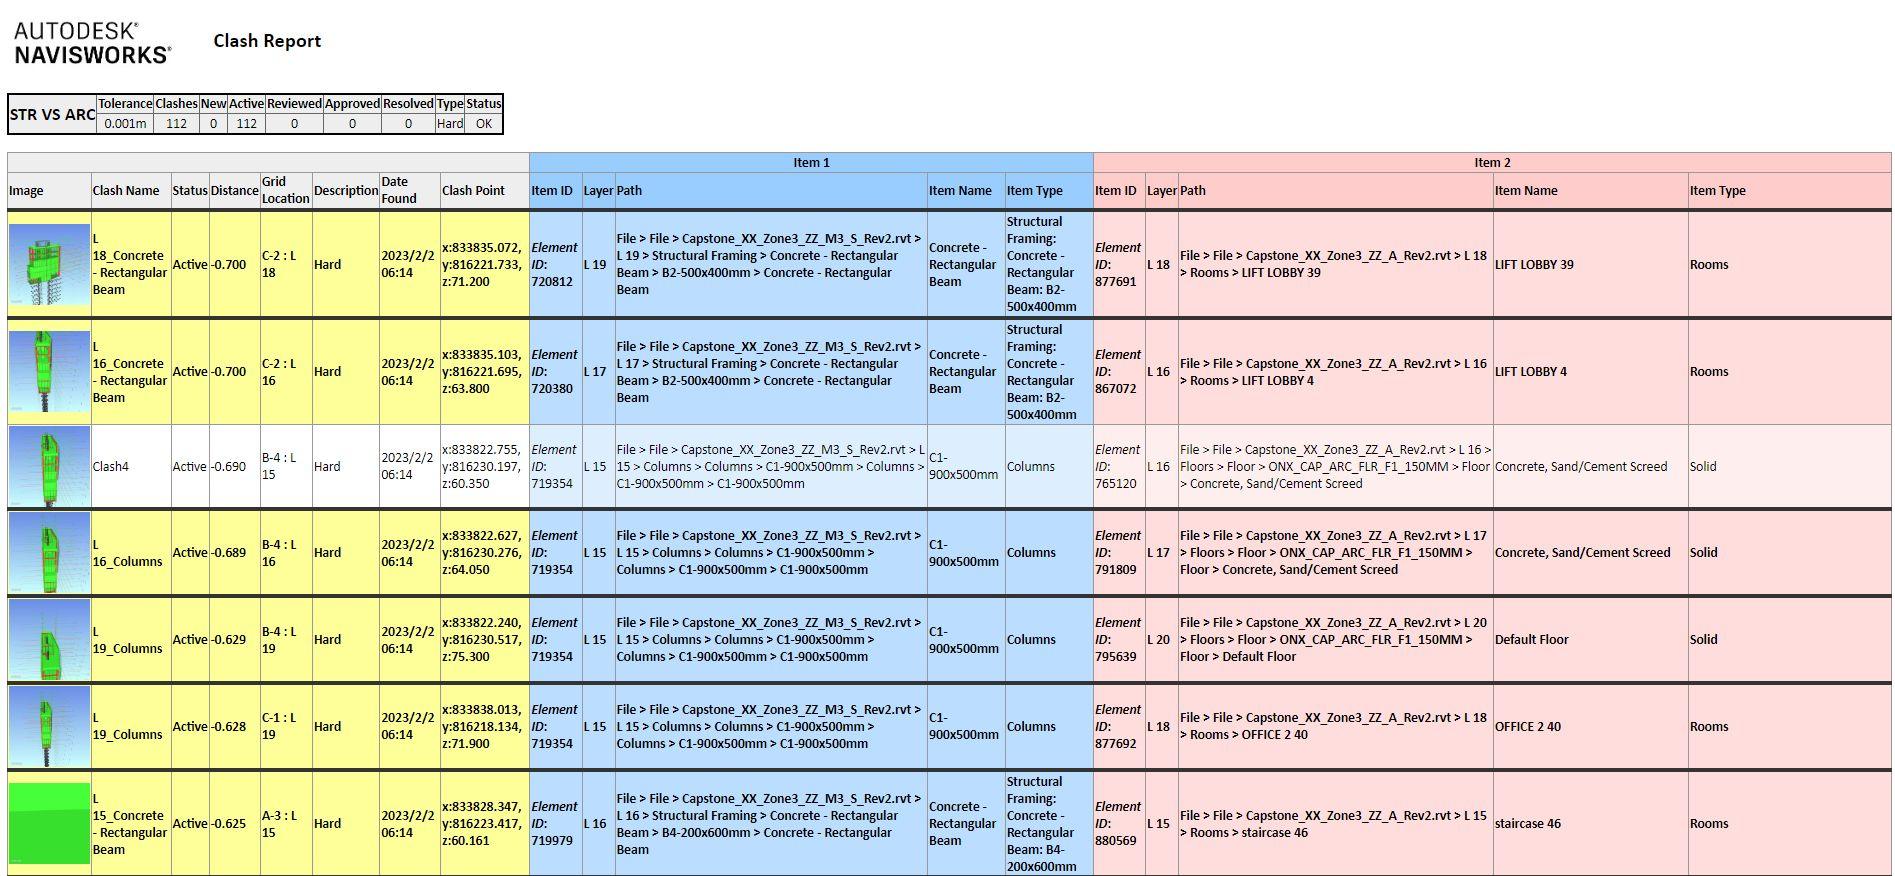Open the green thumbnail for the L 15_Concrete beam clash

pyautogui.click(x=49, y=824)
